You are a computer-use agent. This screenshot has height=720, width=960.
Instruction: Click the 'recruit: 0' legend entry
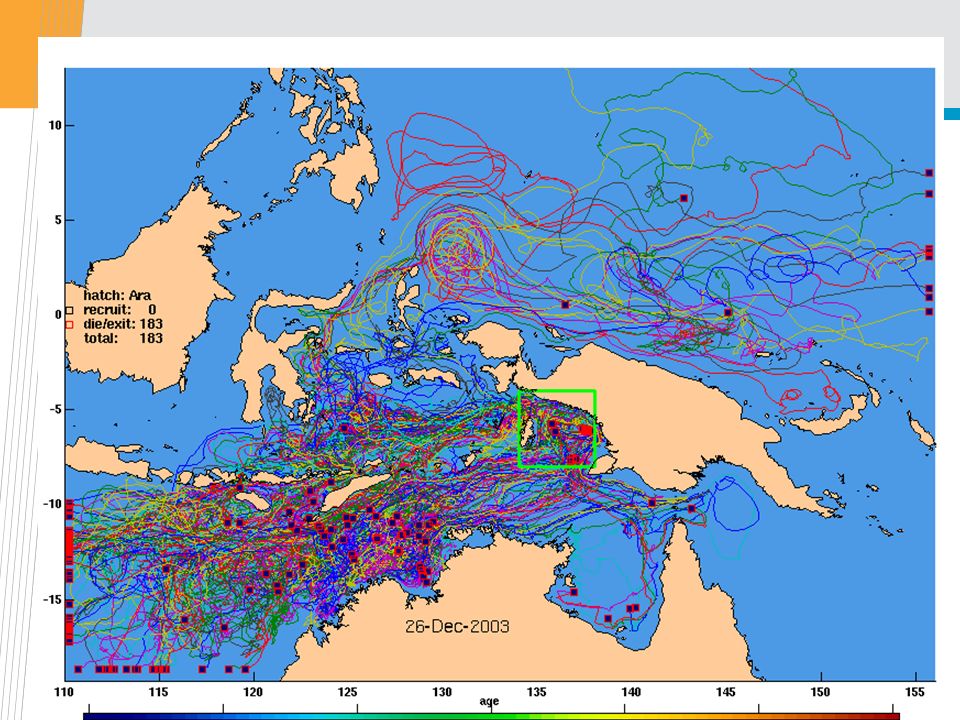coord(119,310)
